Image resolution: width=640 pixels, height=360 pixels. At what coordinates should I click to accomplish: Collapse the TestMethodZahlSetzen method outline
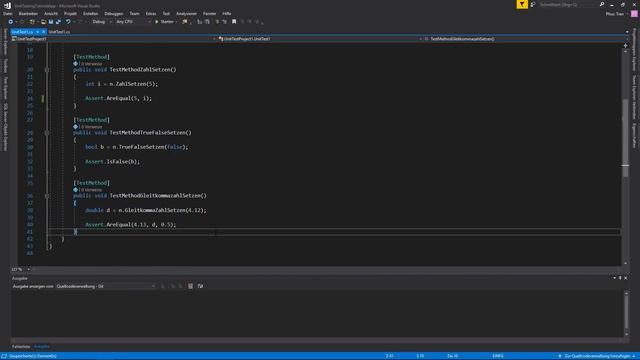(x=47, y=70)
